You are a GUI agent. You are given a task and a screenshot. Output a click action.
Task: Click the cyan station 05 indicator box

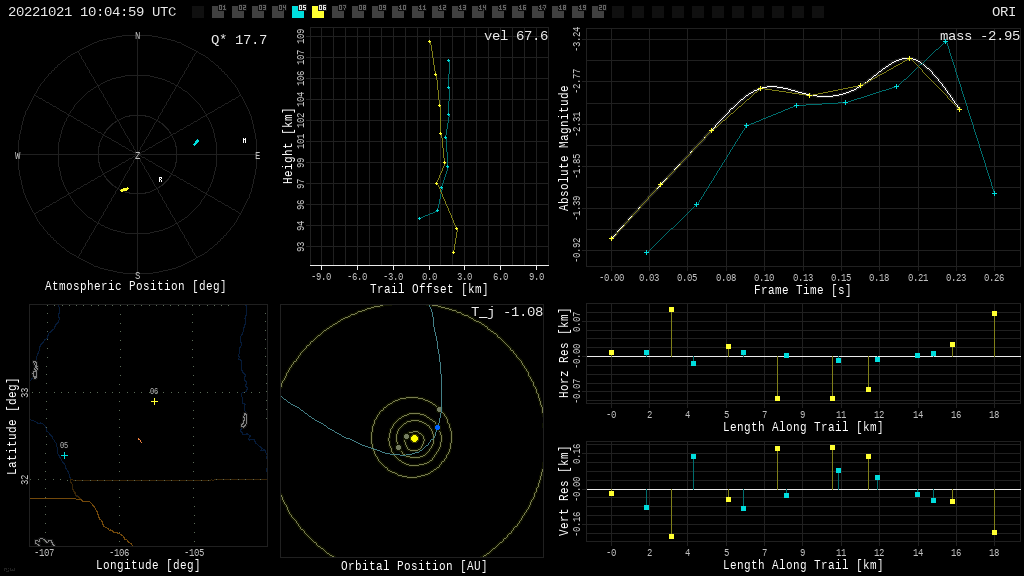[x=298, y=12]
